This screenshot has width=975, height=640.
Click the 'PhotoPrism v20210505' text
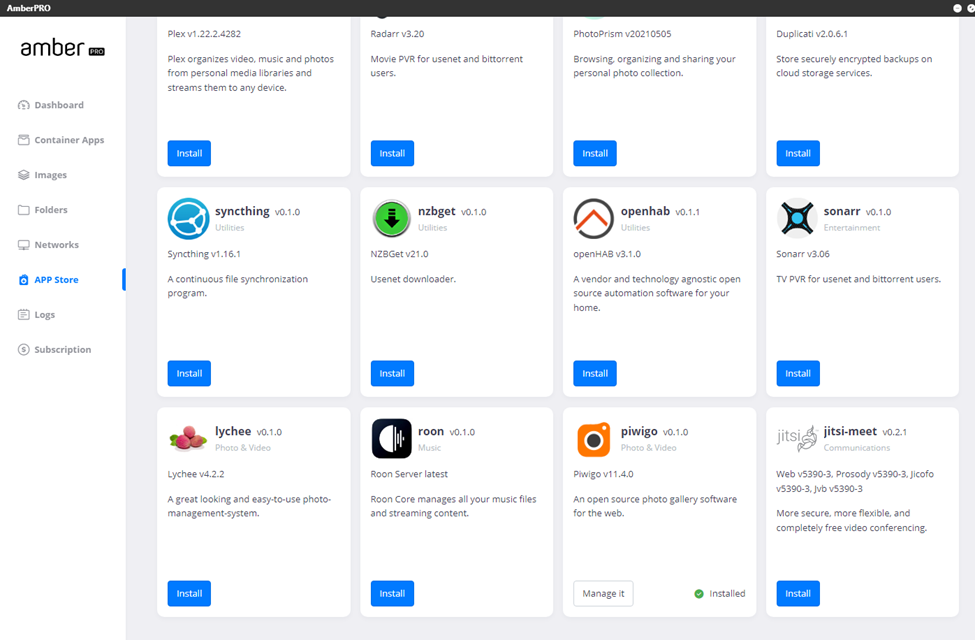tap(622, 34)
